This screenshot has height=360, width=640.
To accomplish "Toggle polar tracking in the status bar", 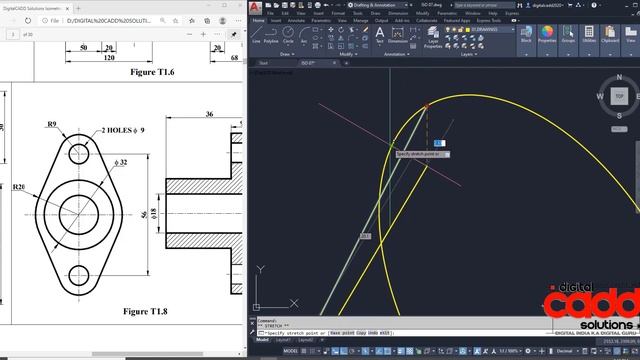I will [352, 351].
